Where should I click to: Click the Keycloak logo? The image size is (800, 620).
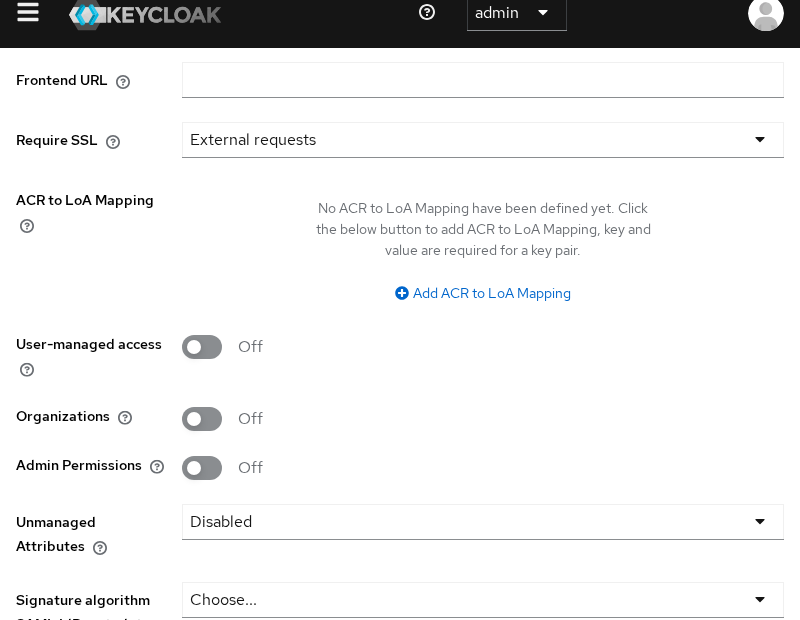145,14
